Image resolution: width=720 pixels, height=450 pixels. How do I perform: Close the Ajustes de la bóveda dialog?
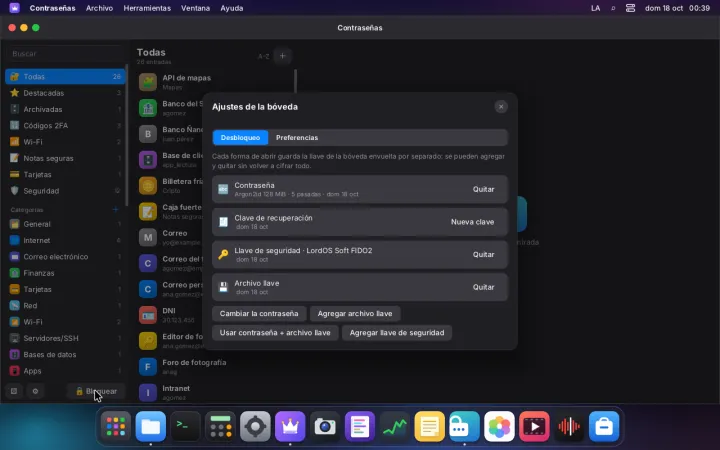coord(501,107)
